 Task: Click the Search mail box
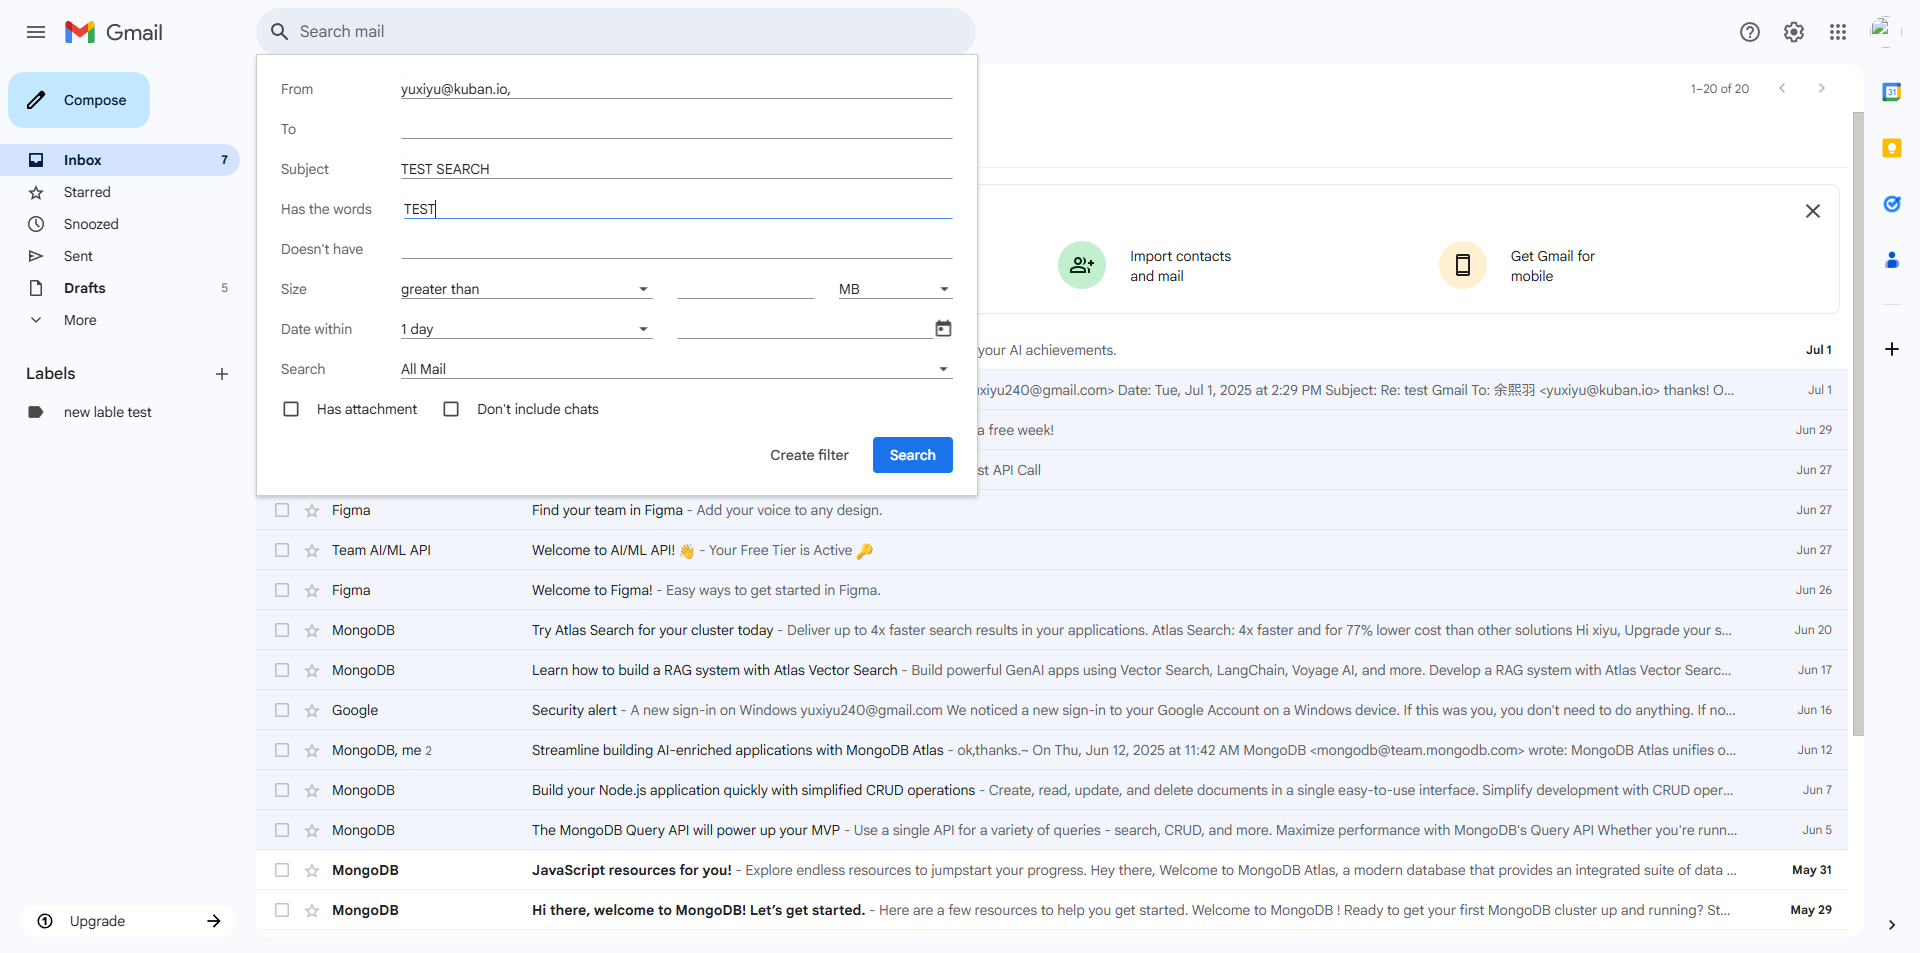(616, 32)
